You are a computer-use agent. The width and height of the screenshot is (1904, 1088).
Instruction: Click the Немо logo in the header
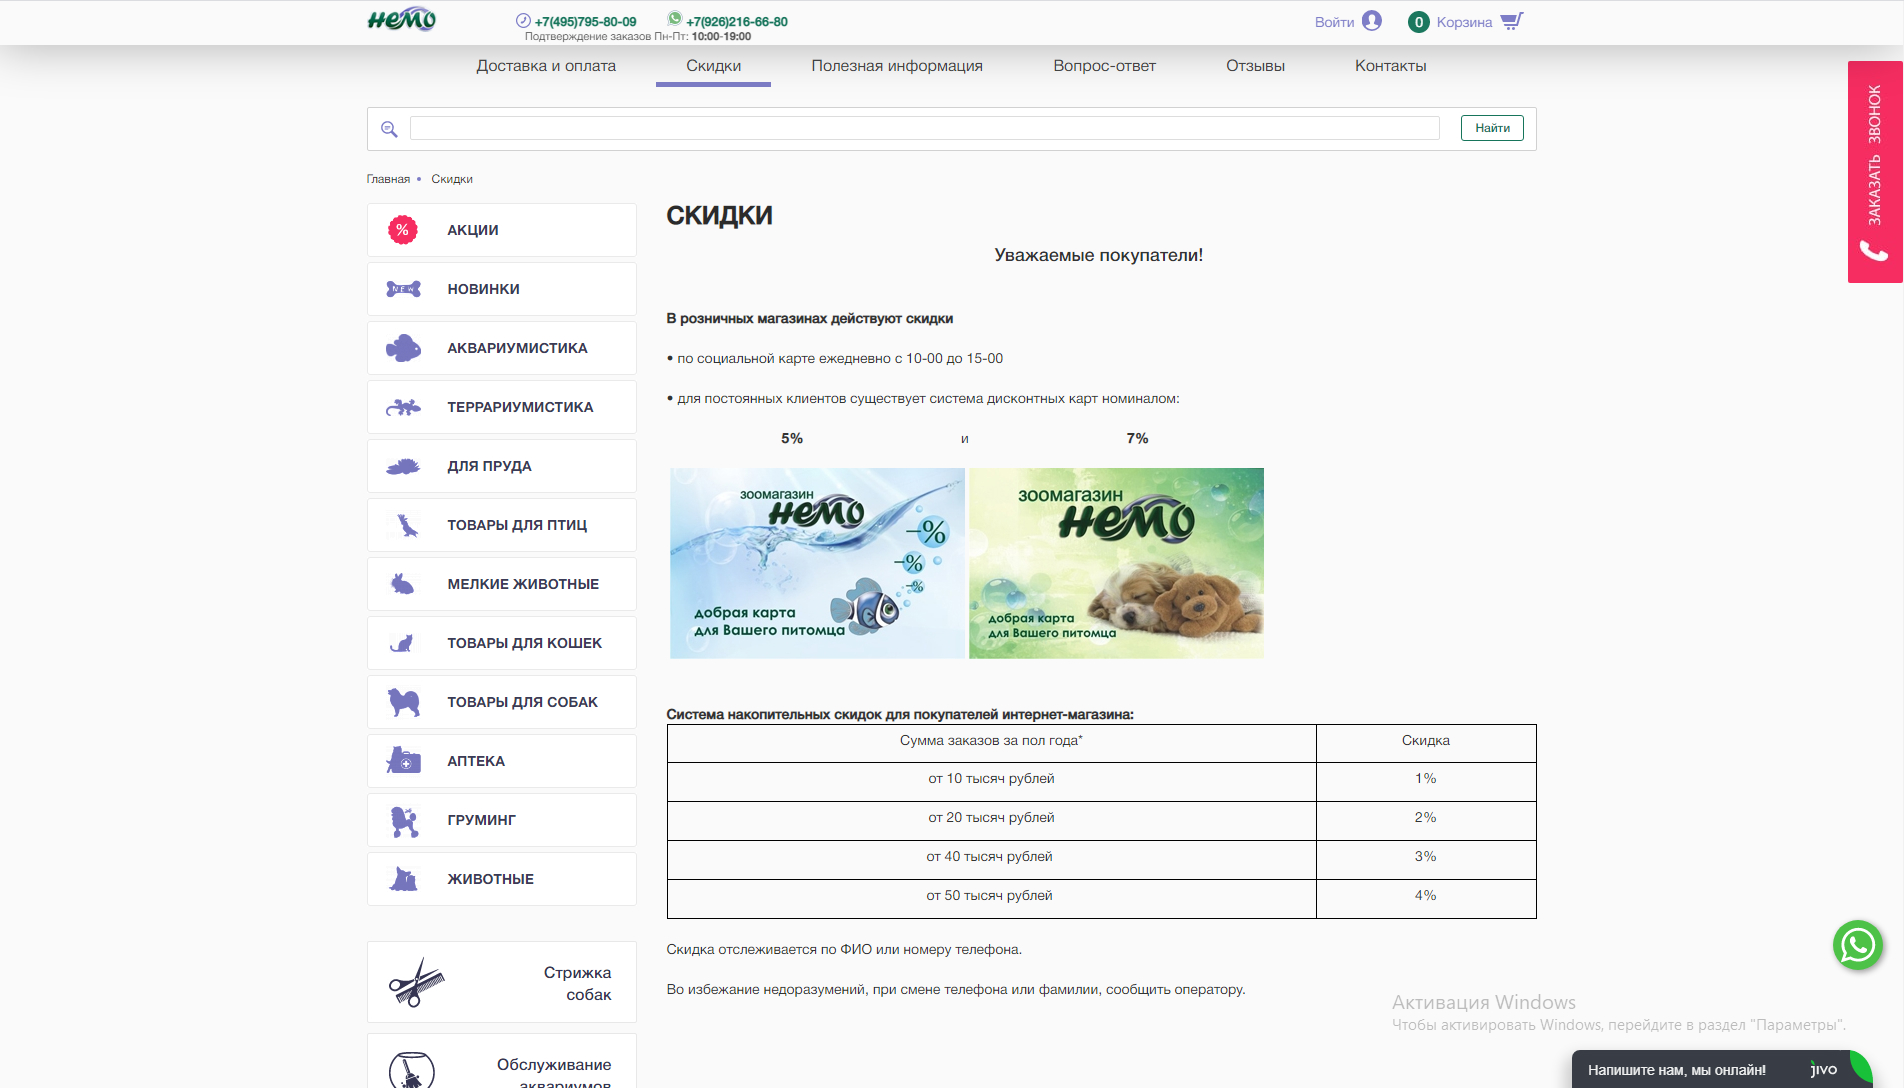point(402,20)
